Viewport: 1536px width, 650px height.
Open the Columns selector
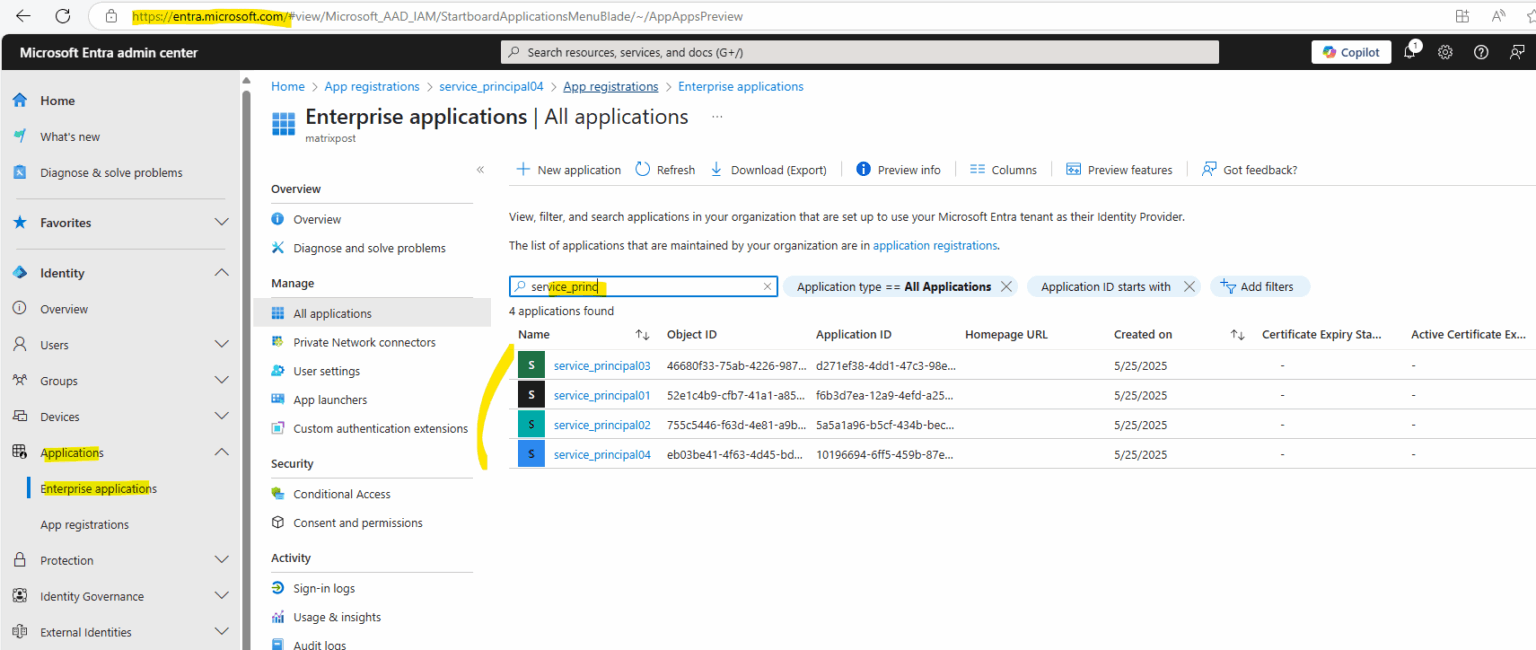click(x=1002, y=169)
